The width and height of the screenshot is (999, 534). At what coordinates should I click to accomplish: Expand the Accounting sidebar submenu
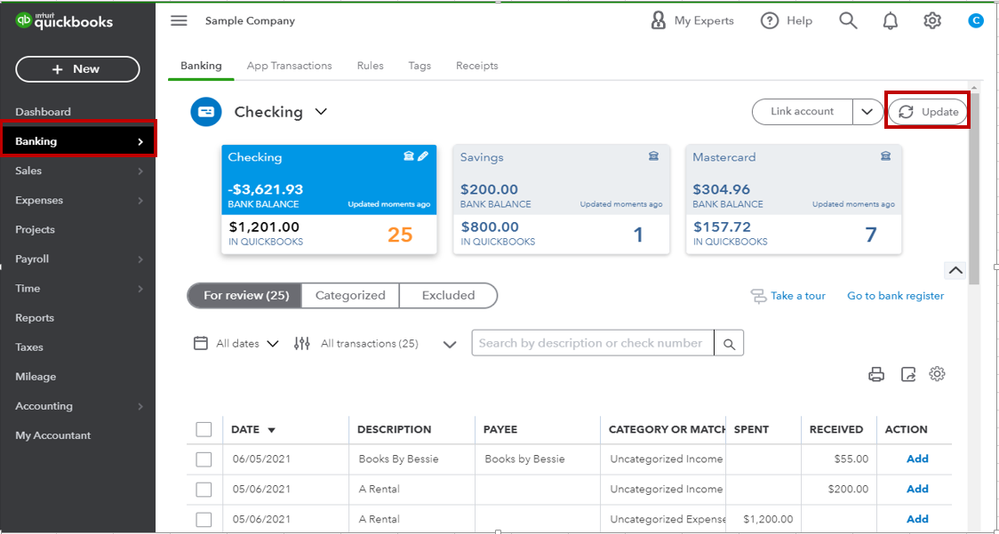[140, 407]
